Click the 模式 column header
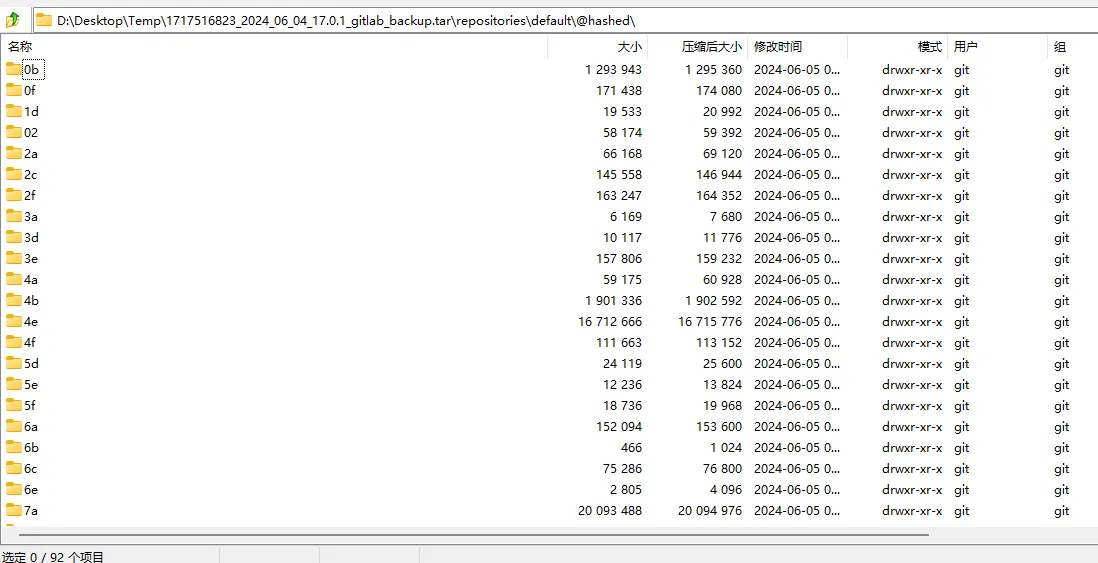Image resolution: width=1098 pixels, height=563 pixels. tap(929, 47)
